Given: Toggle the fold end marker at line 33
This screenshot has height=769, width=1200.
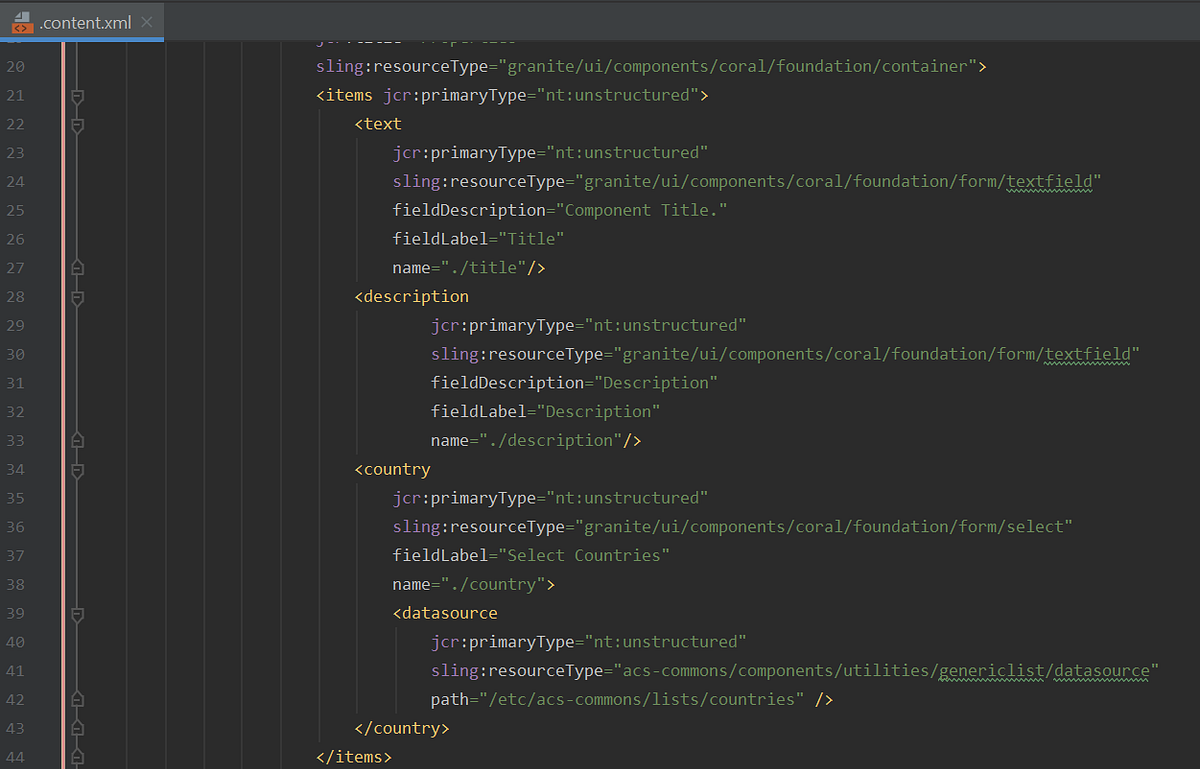Looking at the screenshot, I should (x=77, y=440).
